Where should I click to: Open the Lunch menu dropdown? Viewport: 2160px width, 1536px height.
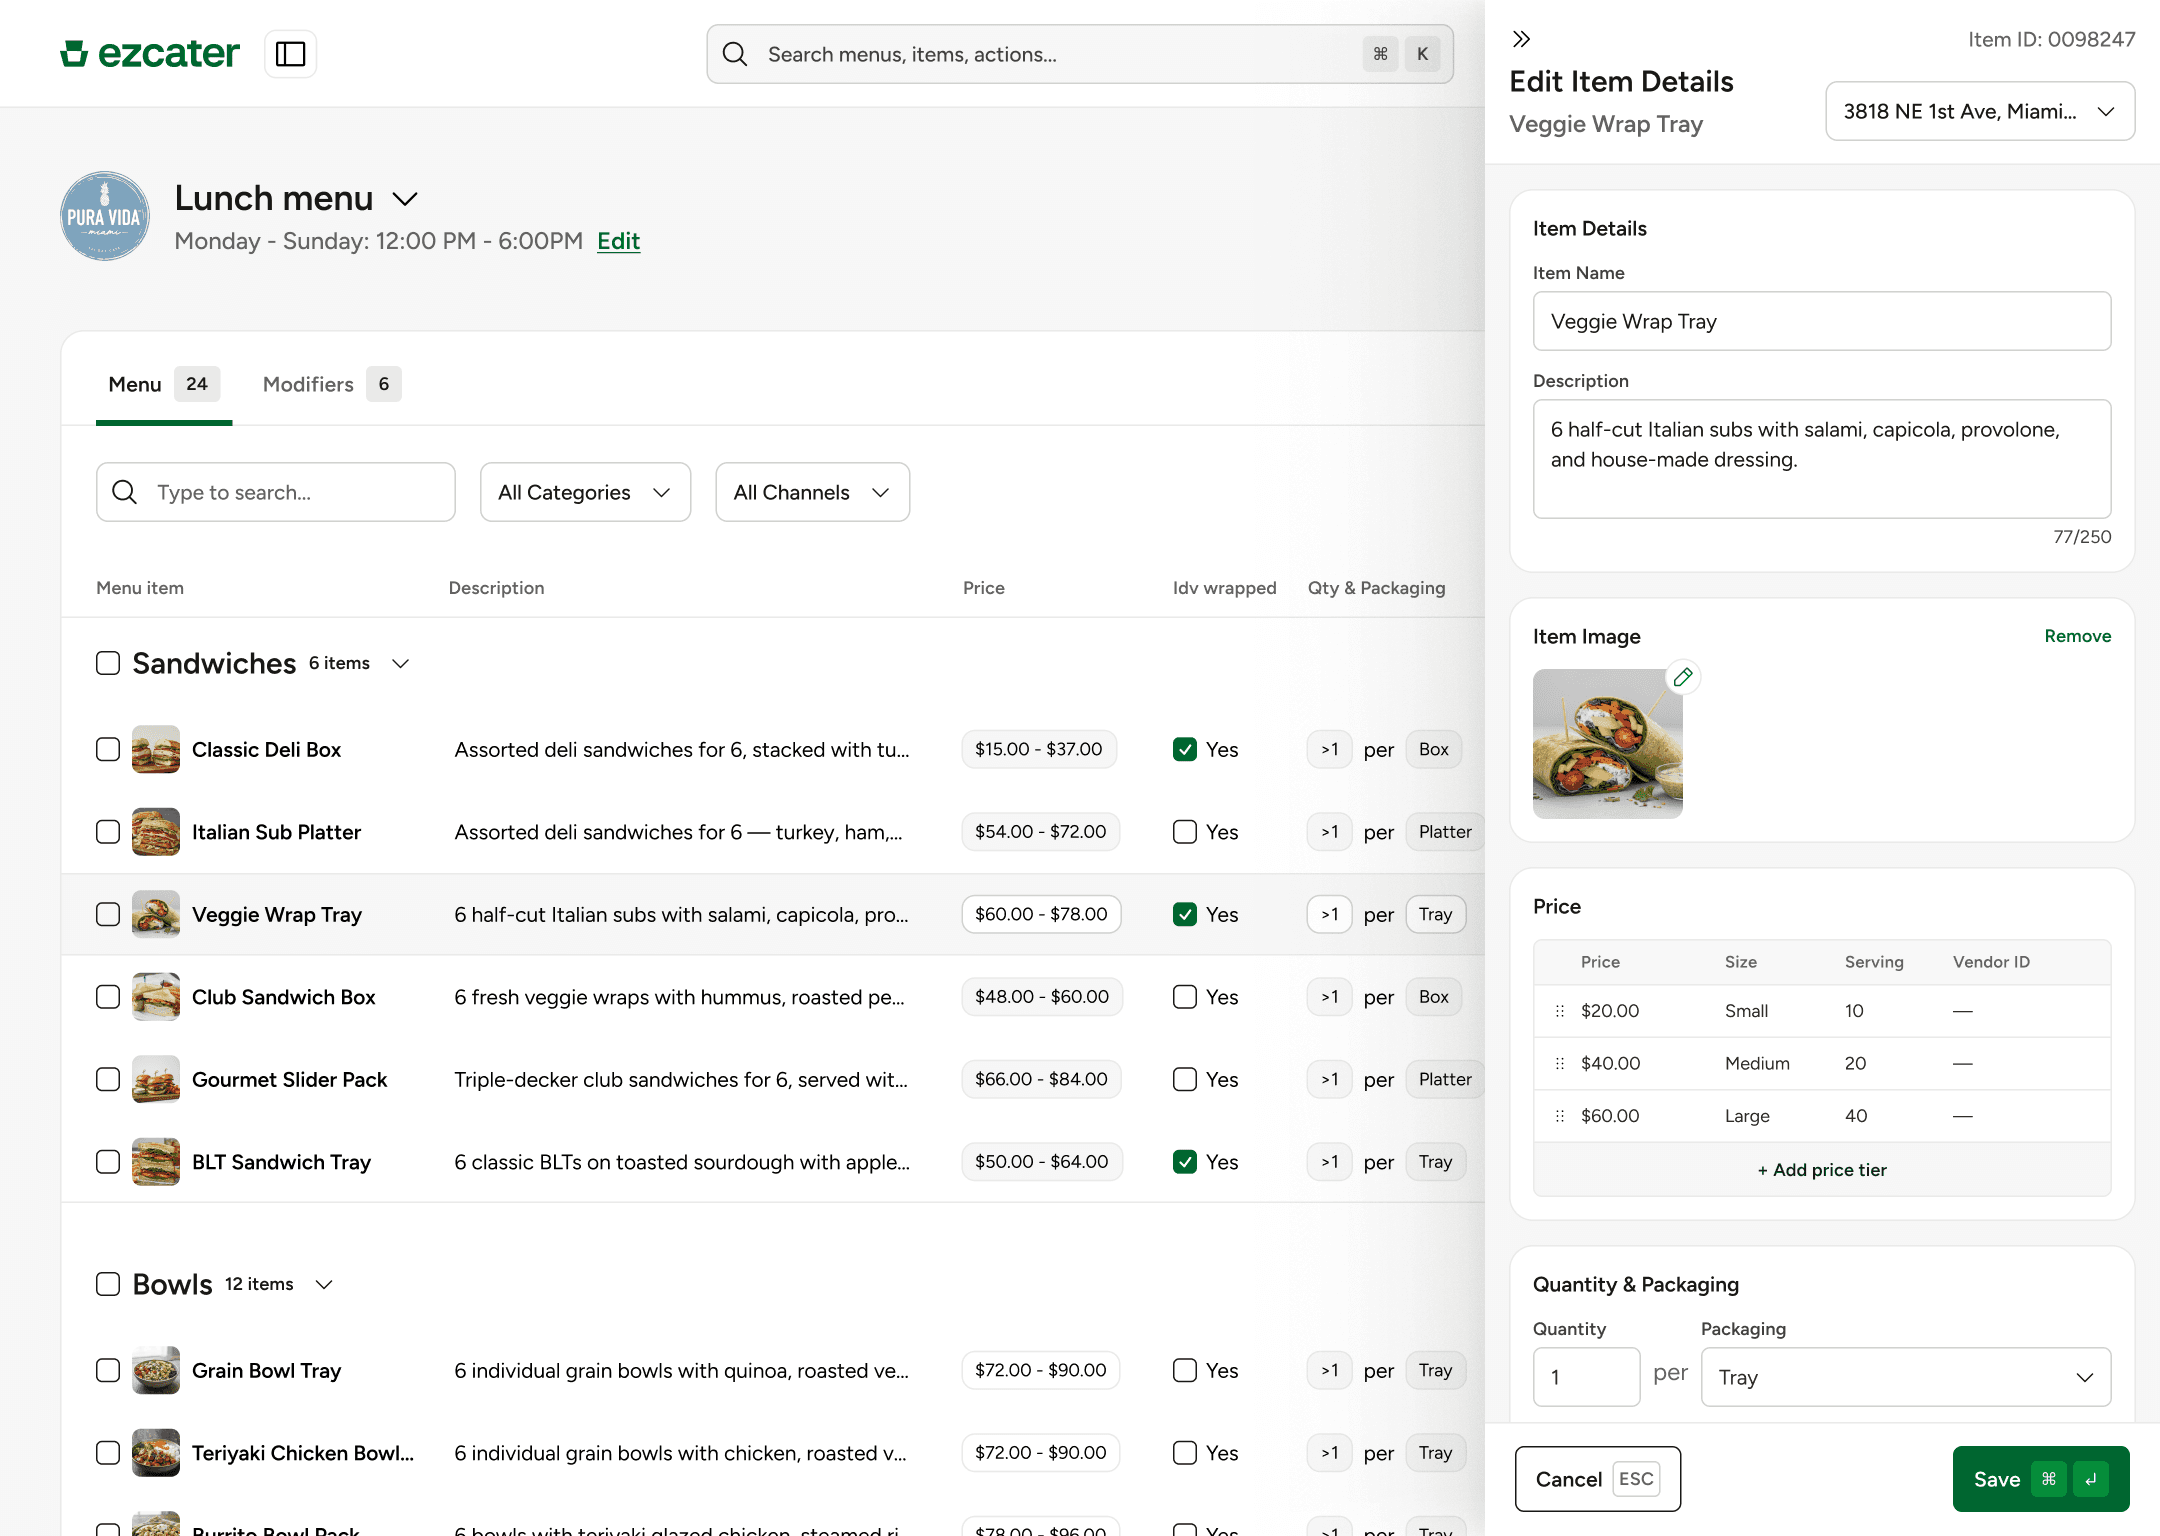click(x=405, y=199)
